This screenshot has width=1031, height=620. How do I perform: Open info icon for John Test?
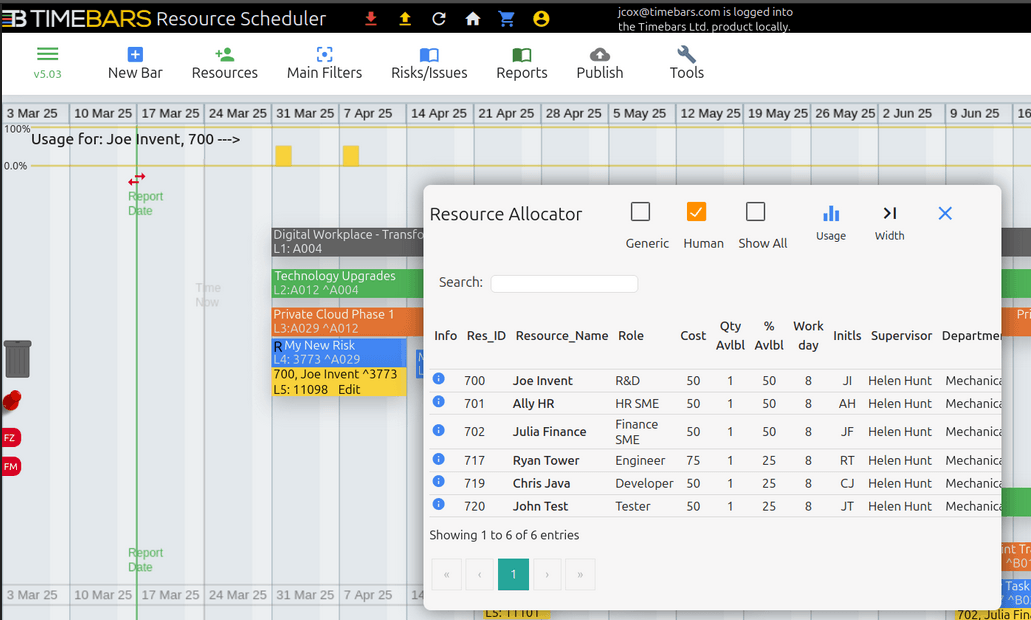(x=439, y=504)
